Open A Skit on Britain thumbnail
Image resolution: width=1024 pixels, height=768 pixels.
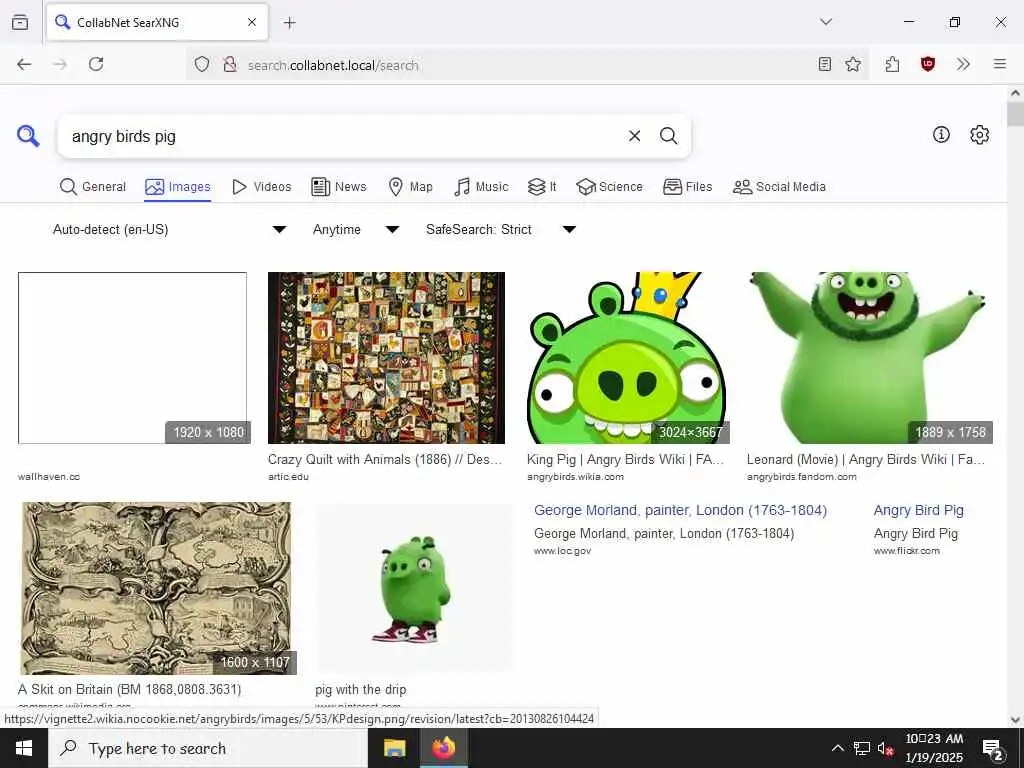click(157, 588)
